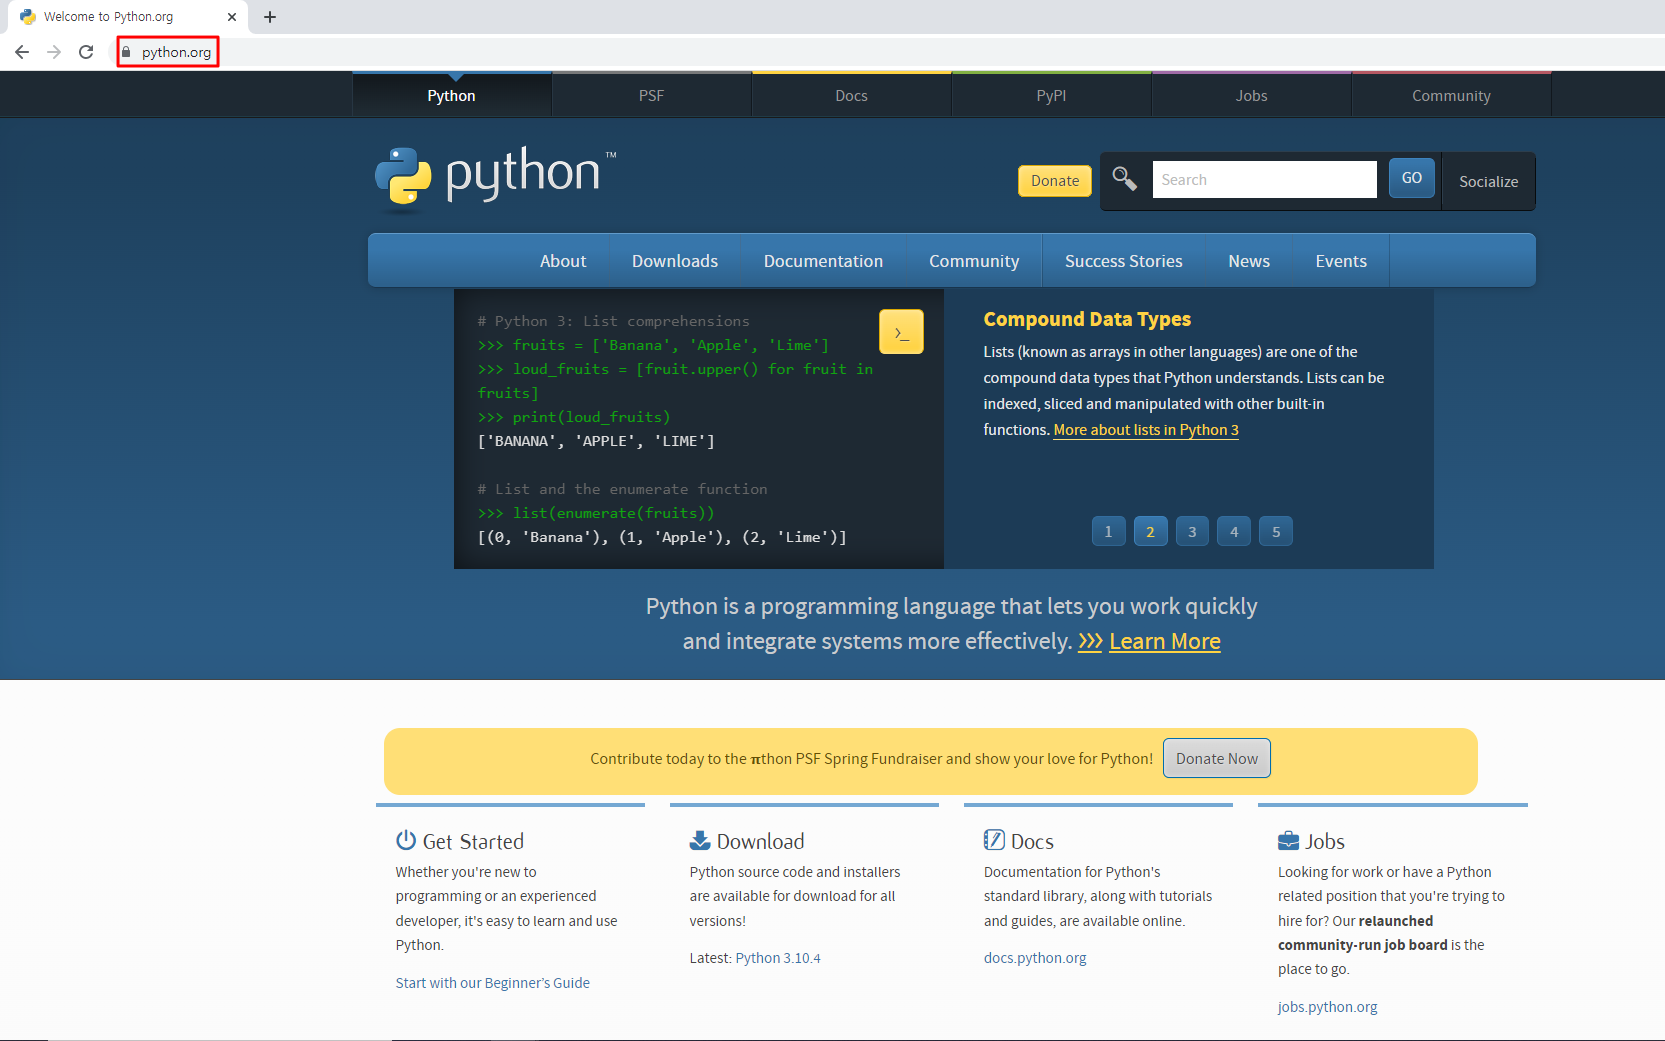Image resolution: width=1665 pixels, height=1041 pixels.
Task: Click into the Search input field
Action: pyautogui.click(x=1265, y=180)
